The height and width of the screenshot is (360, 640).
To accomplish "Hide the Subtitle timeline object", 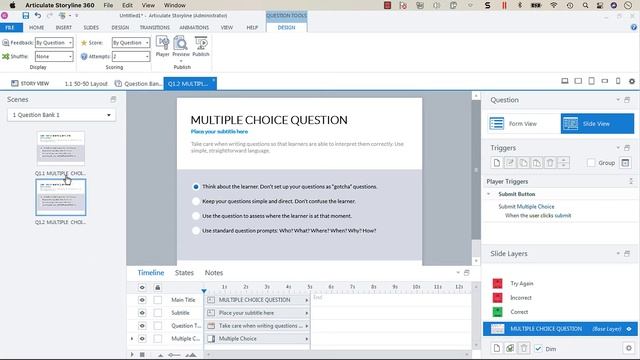I will [x=142, y=313].
